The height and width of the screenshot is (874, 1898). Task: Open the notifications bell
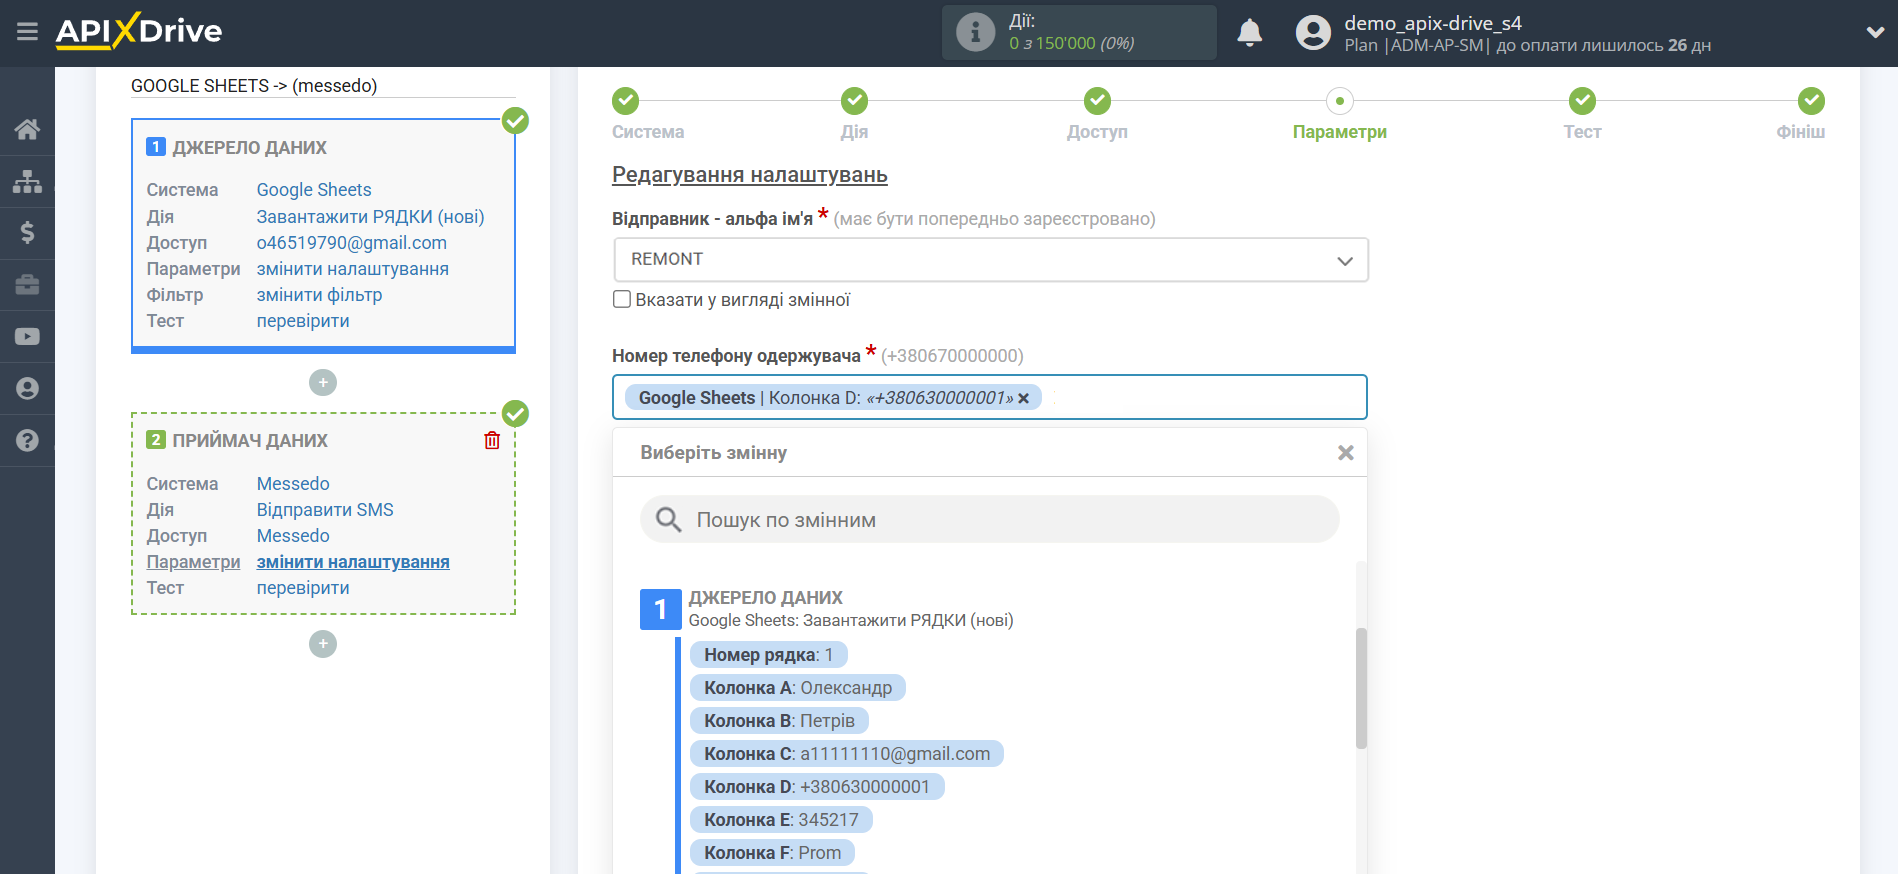(1250, 33)
